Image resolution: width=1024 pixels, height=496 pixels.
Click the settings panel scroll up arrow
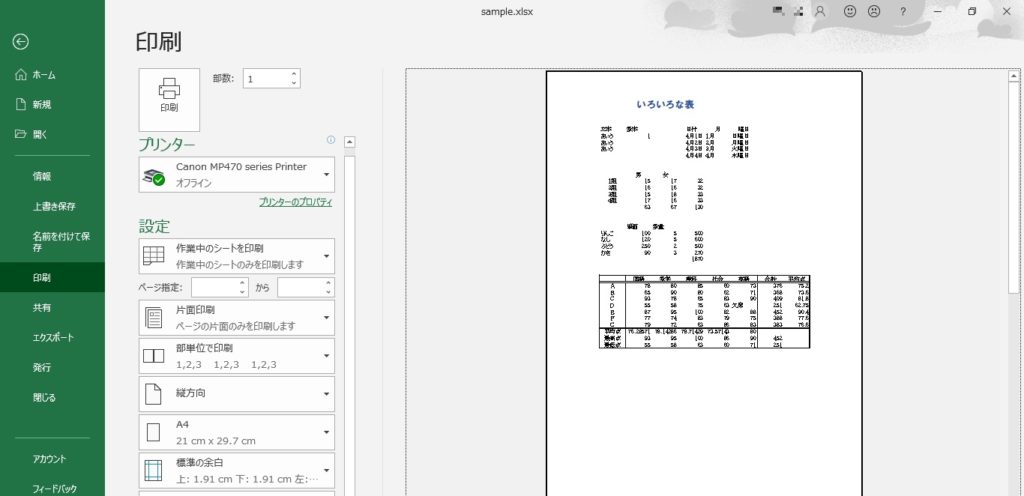(x=350, y=142)
